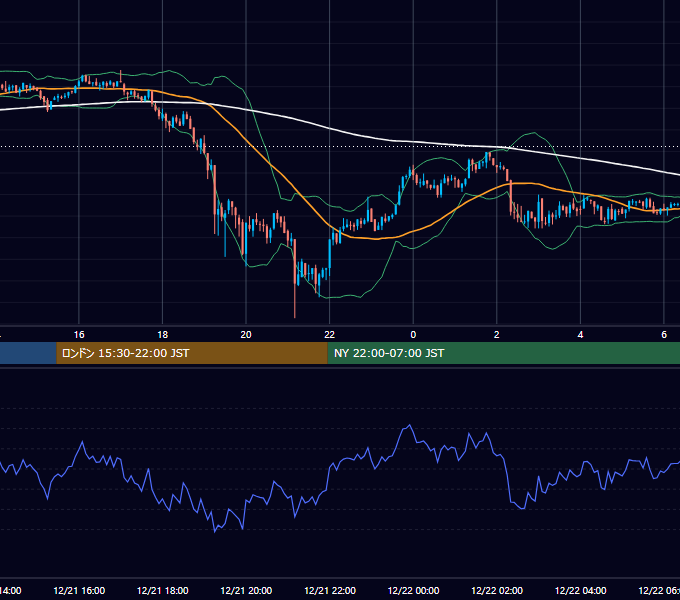Image resolution: width=680 pixels, height=600 pixels.
Task: Click the 18 hour axis label
Action: coord(163,335)
